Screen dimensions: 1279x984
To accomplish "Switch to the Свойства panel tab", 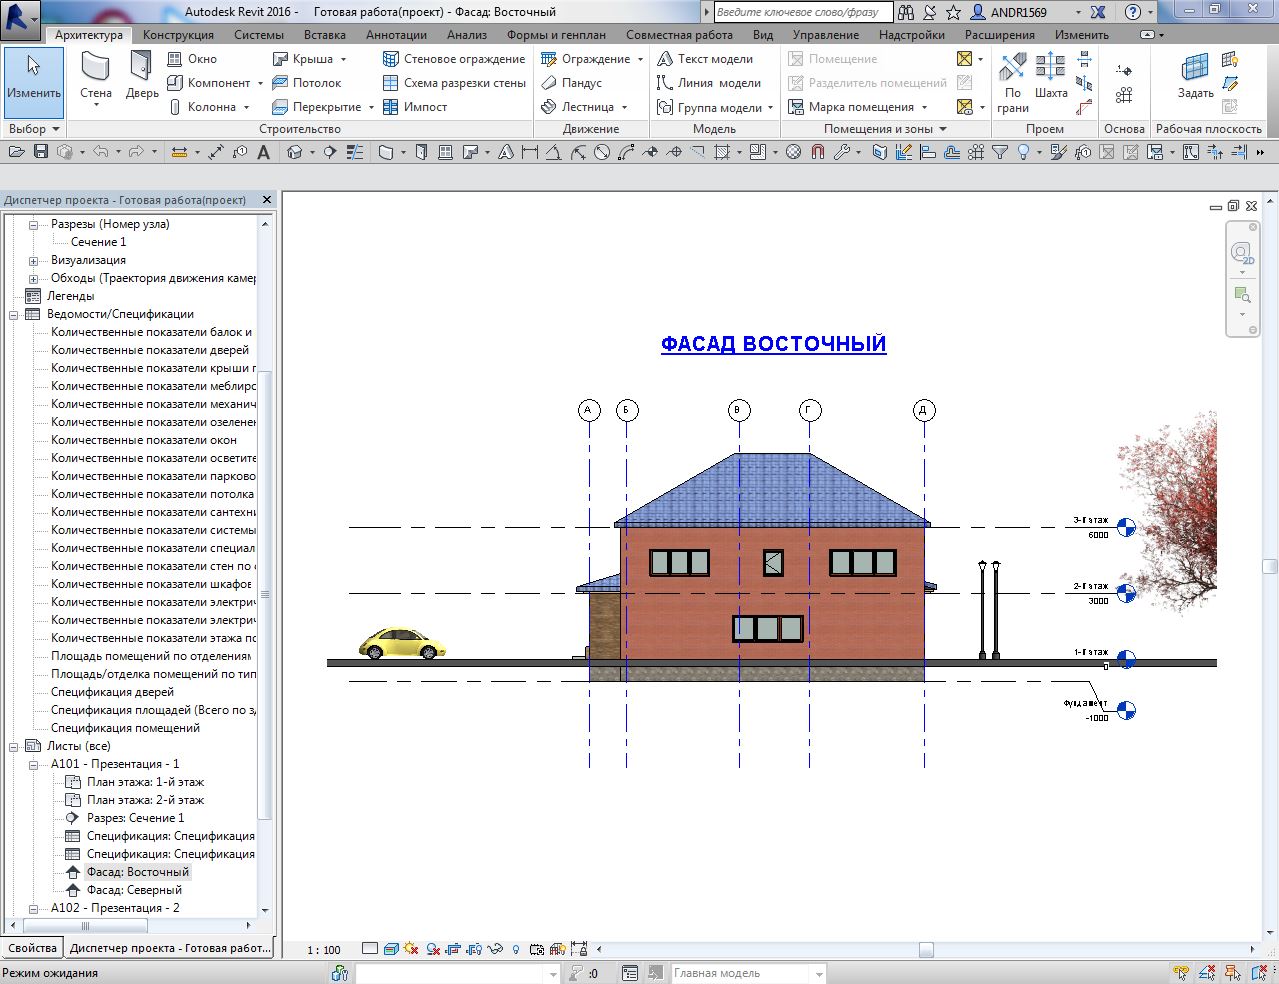I will click(32, 948).
